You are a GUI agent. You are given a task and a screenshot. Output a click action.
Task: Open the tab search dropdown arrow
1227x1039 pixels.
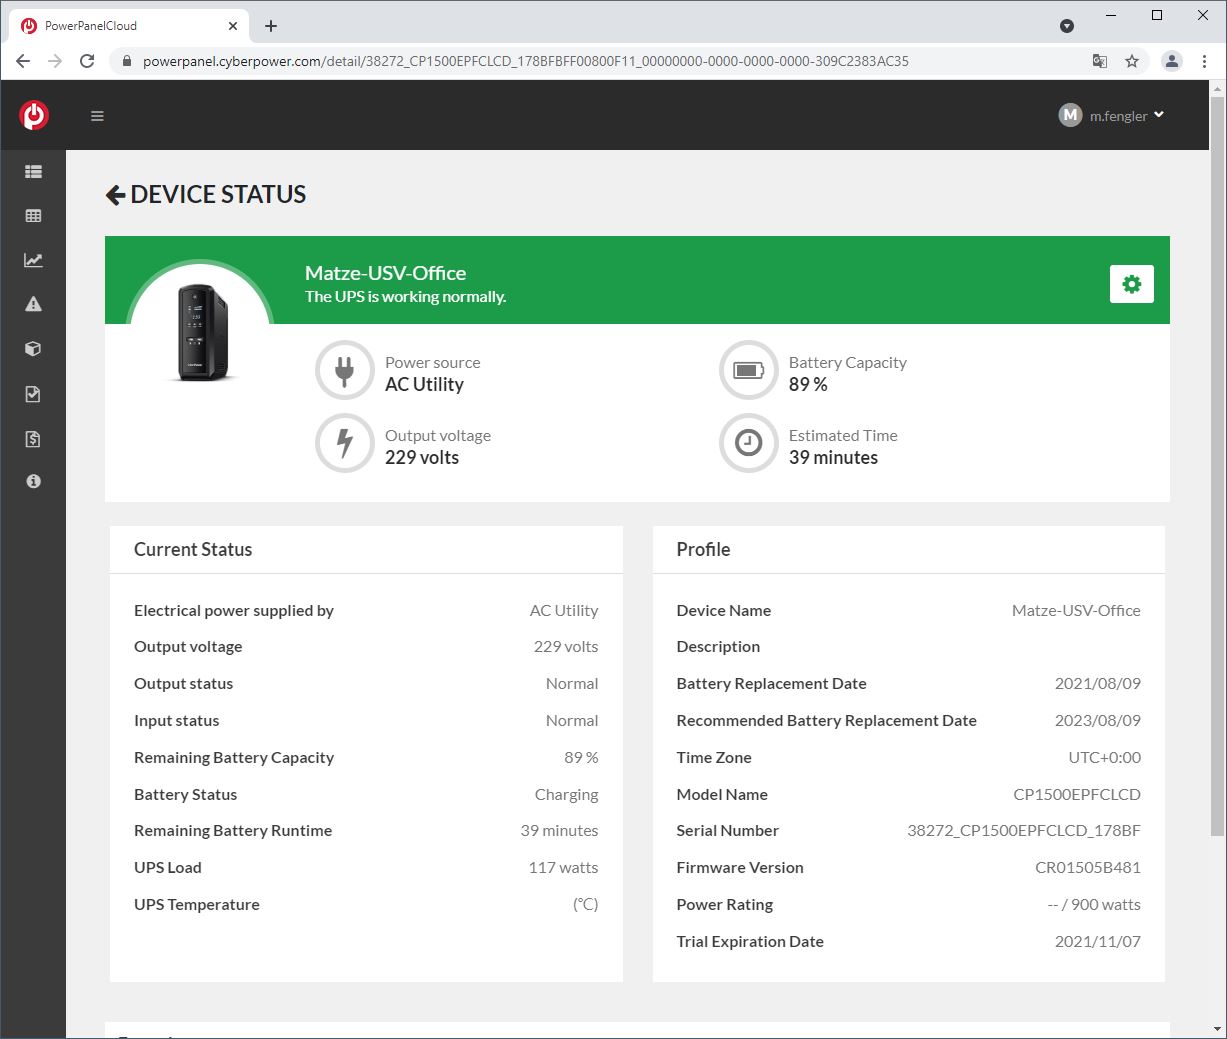1067,26
